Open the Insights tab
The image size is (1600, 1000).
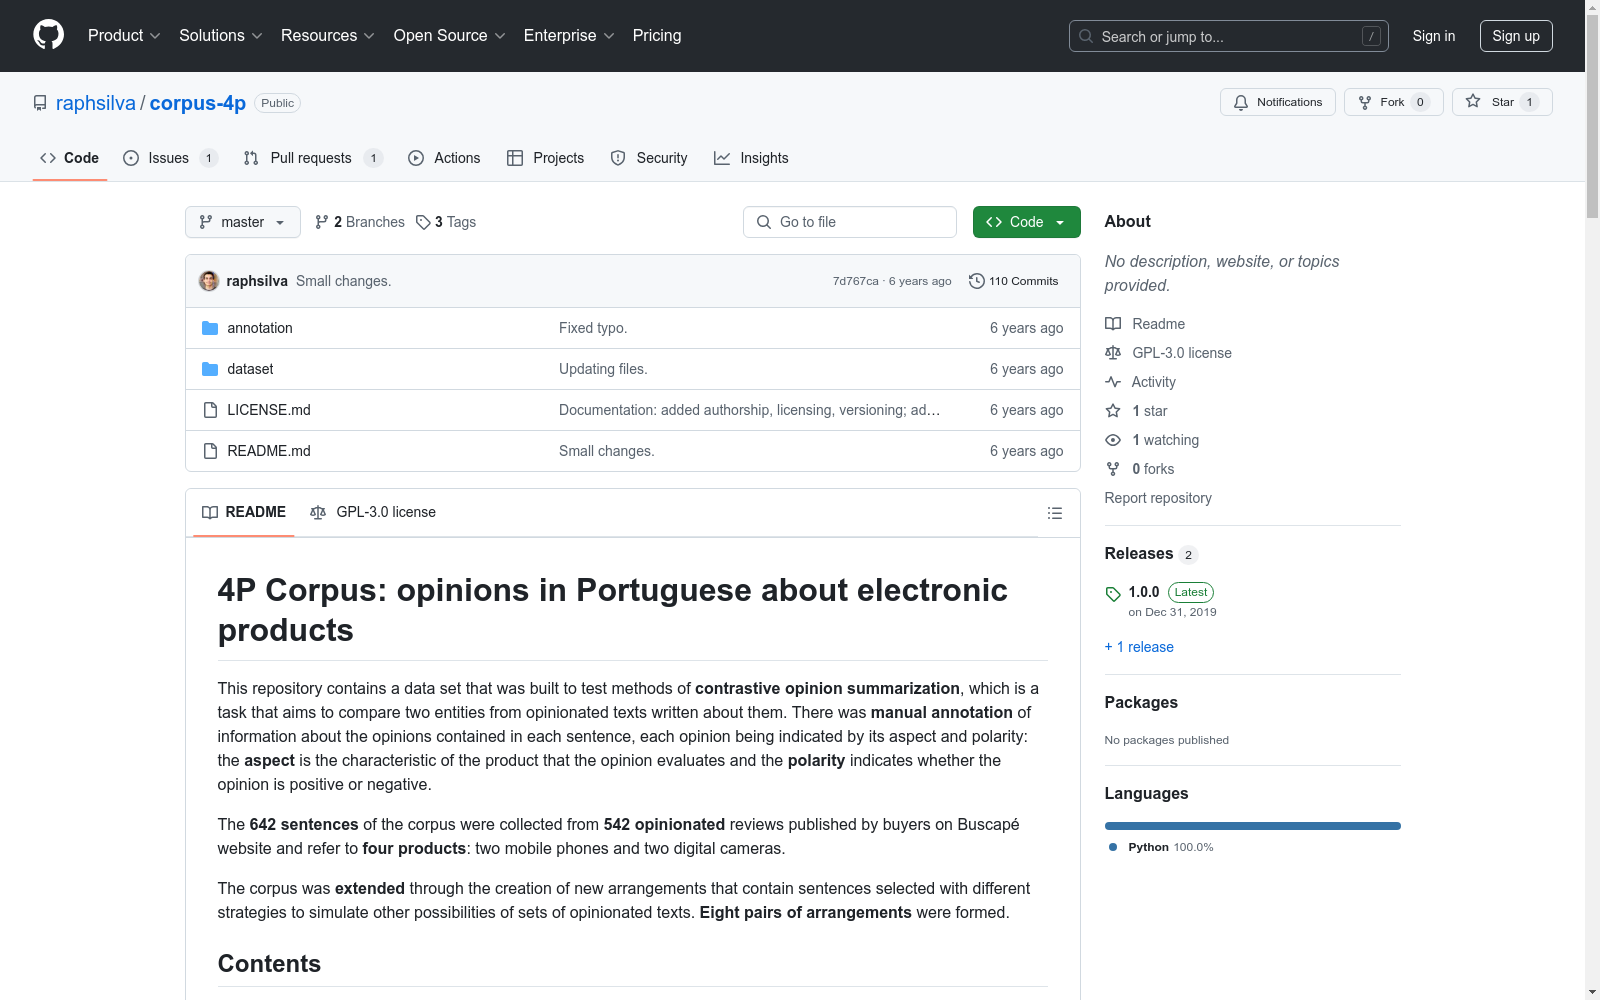click(751, 158)
